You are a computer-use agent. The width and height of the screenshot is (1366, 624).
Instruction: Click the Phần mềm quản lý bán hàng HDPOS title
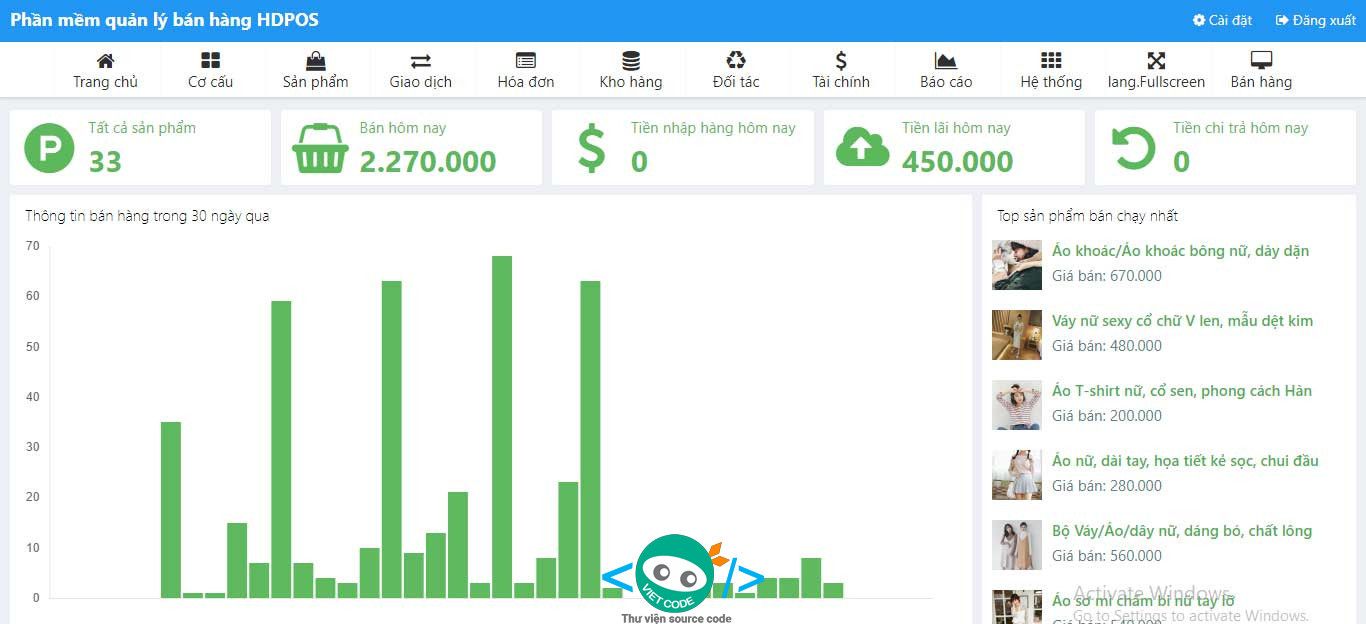coord(165,20)
